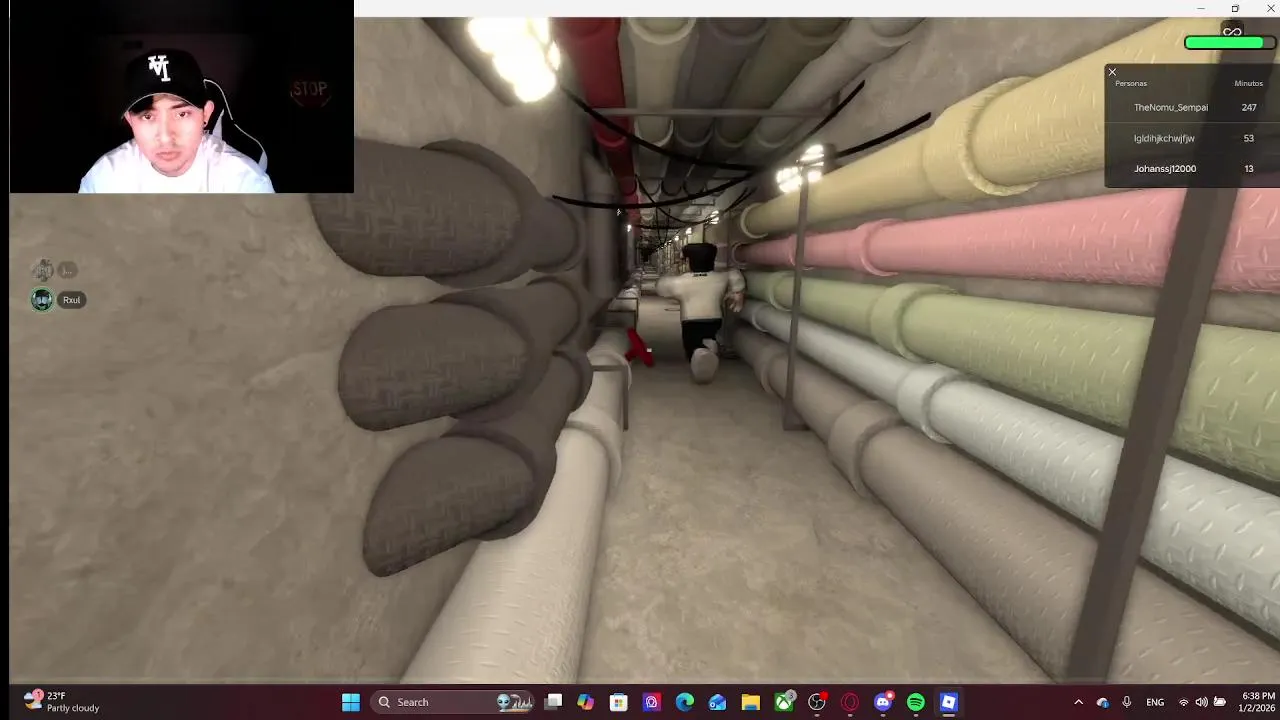Click the Rxul voice chat label
1280x720 pixels.
[71, 300]
